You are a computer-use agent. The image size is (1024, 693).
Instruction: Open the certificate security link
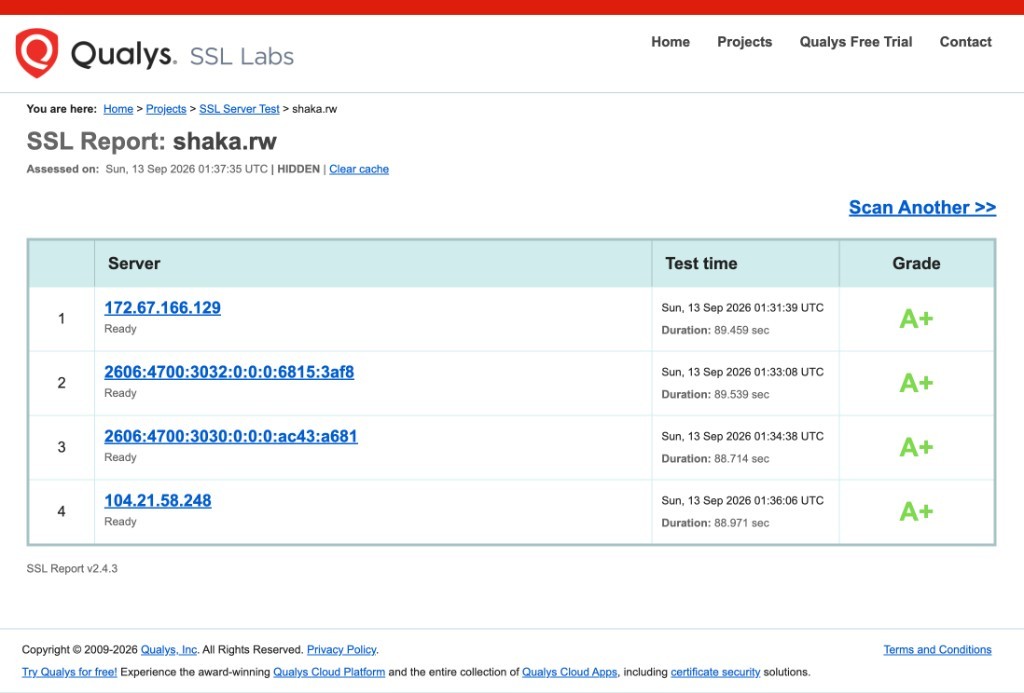(x=715, y=672)
